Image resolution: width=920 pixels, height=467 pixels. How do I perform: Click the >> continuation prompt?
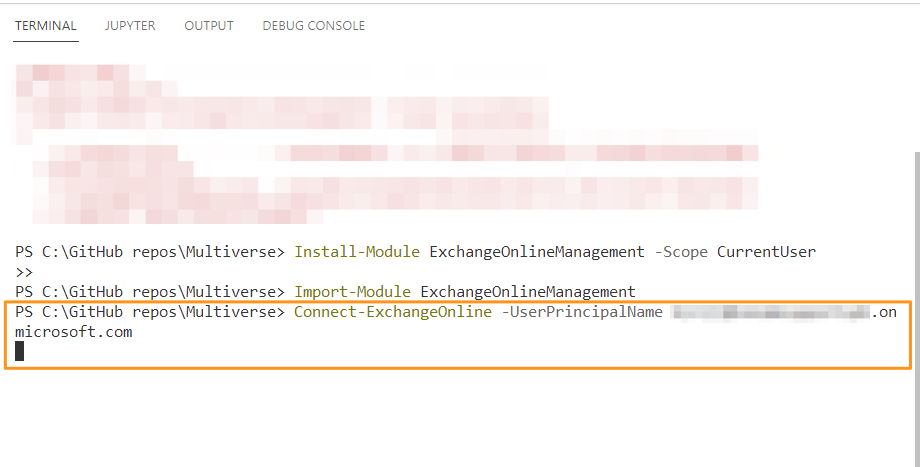[24, 272]
